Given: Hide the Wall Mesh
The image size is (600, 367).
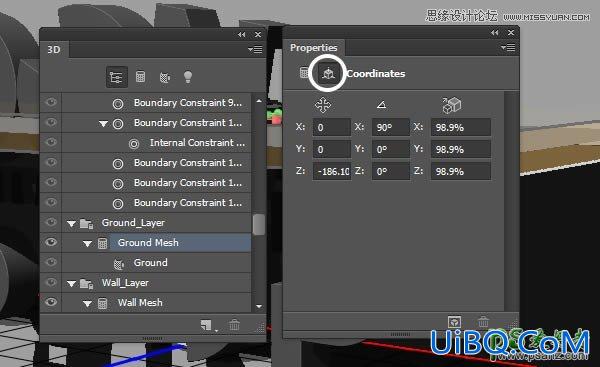Looking at the screenshot, I should pyautogui.click(x=51, y=302).
